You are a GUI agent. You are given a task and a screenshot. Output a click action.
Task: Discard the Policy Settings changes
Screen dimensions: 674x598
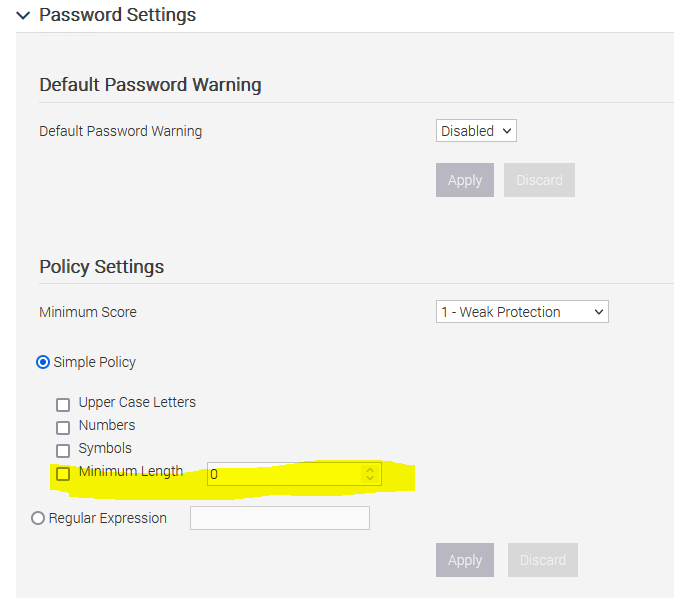pos(543,560)
